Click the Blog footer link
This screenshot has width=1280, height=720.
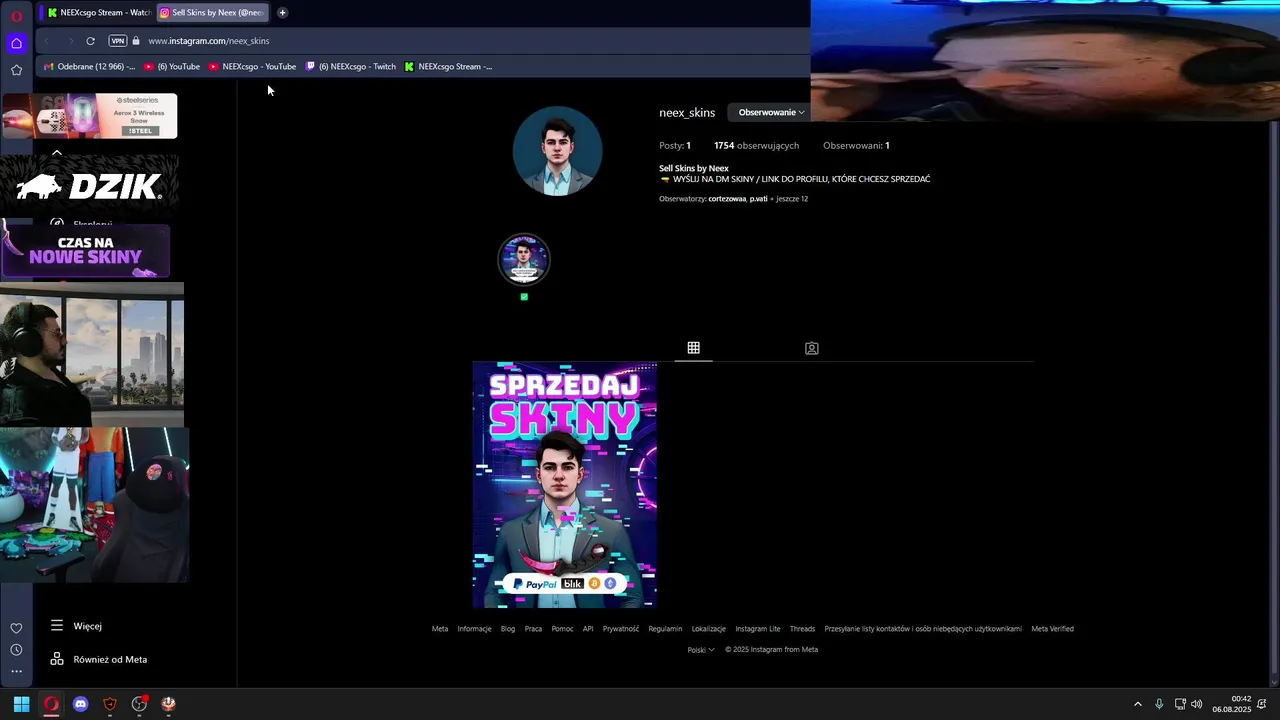508,629
